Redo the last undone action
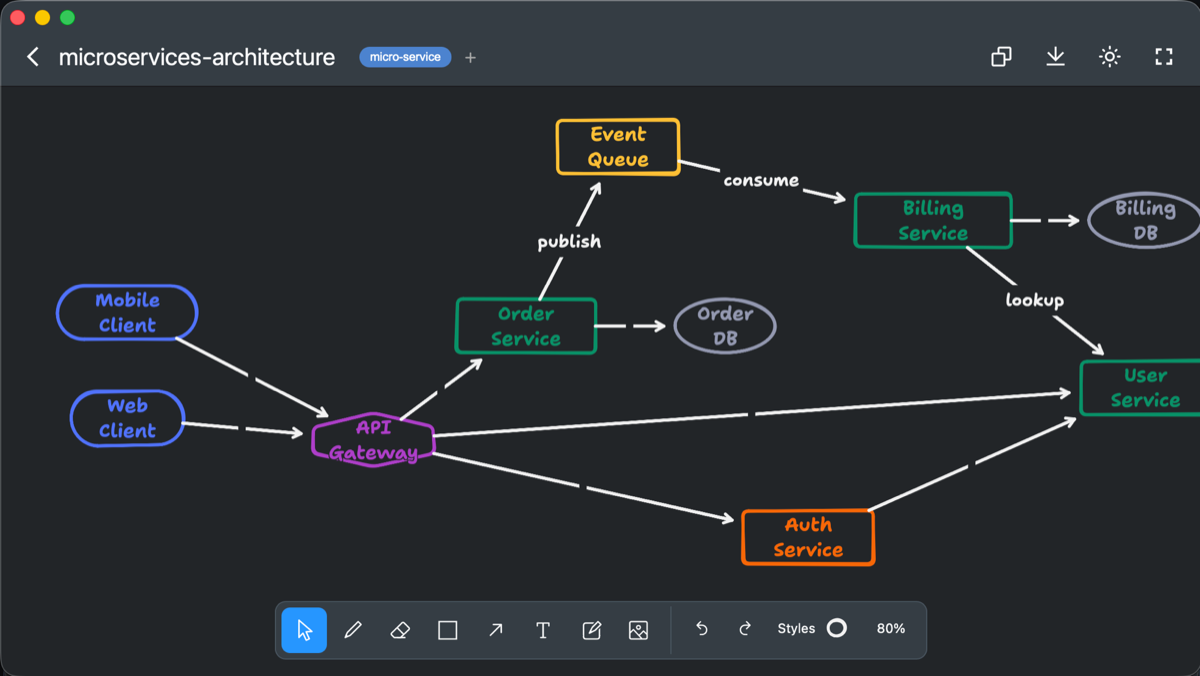Image resolution: width=1200 pixels, height=676 pixels. [745, 629]
